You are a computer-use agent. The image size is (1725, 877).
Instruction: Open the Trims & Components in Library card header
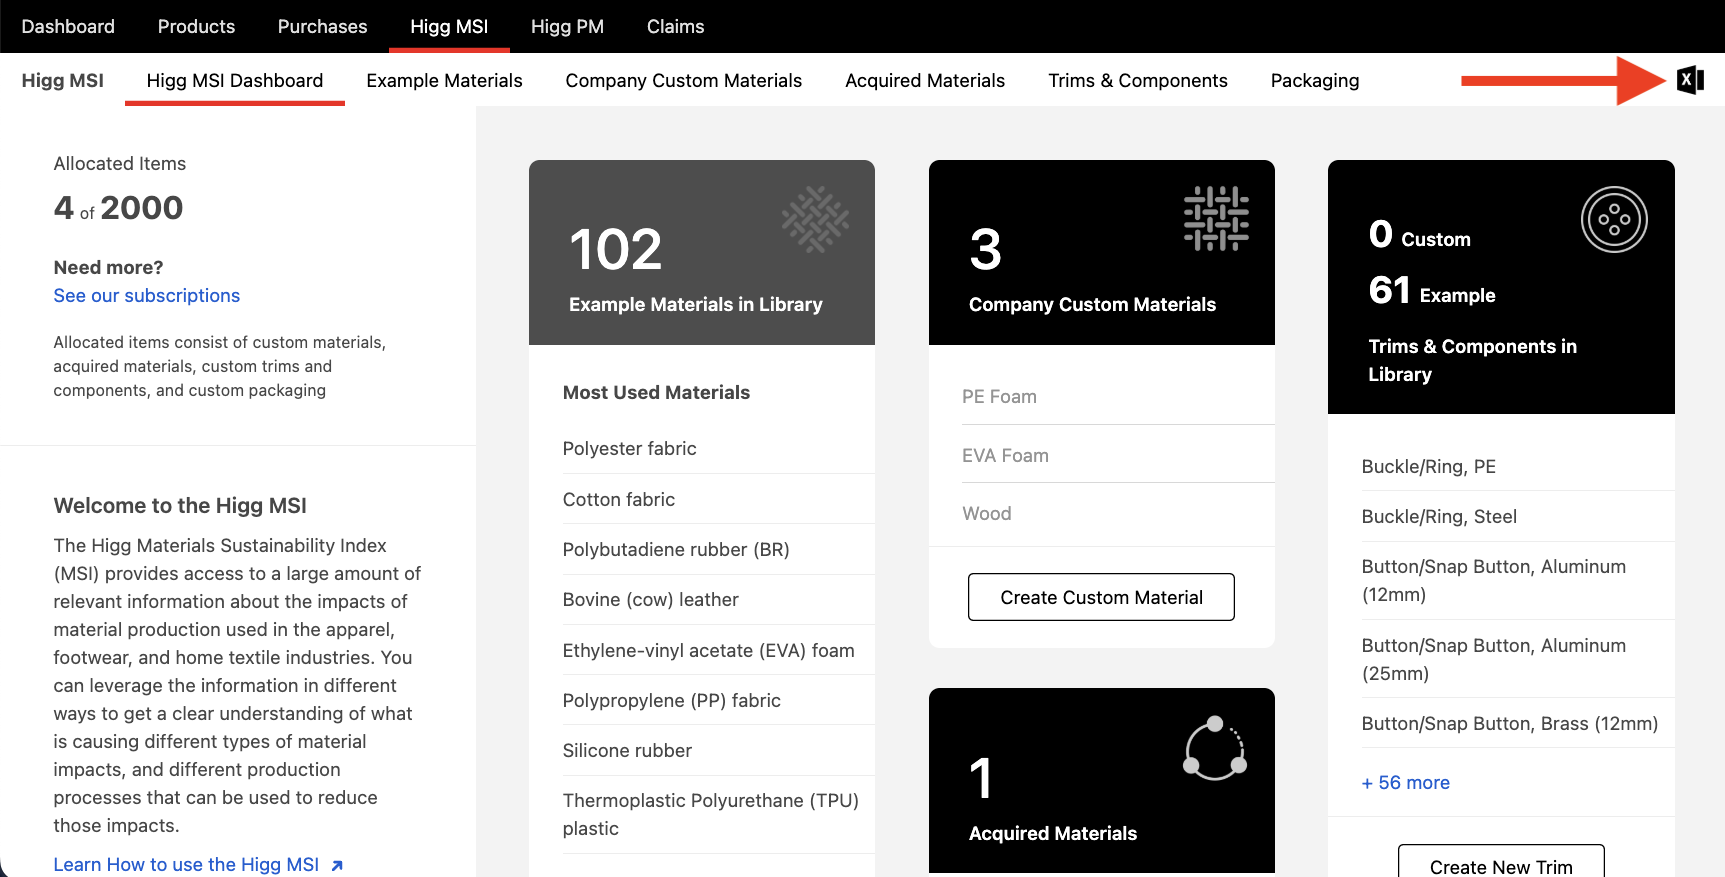point(1501,287)
